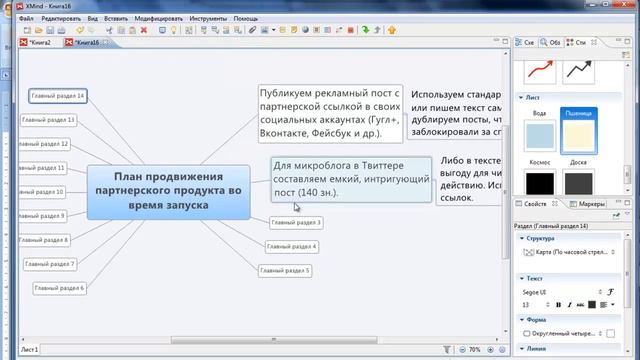Open the Редактировать menu
This screenshot has height=360, width=640.
click(x=61, y=19)
